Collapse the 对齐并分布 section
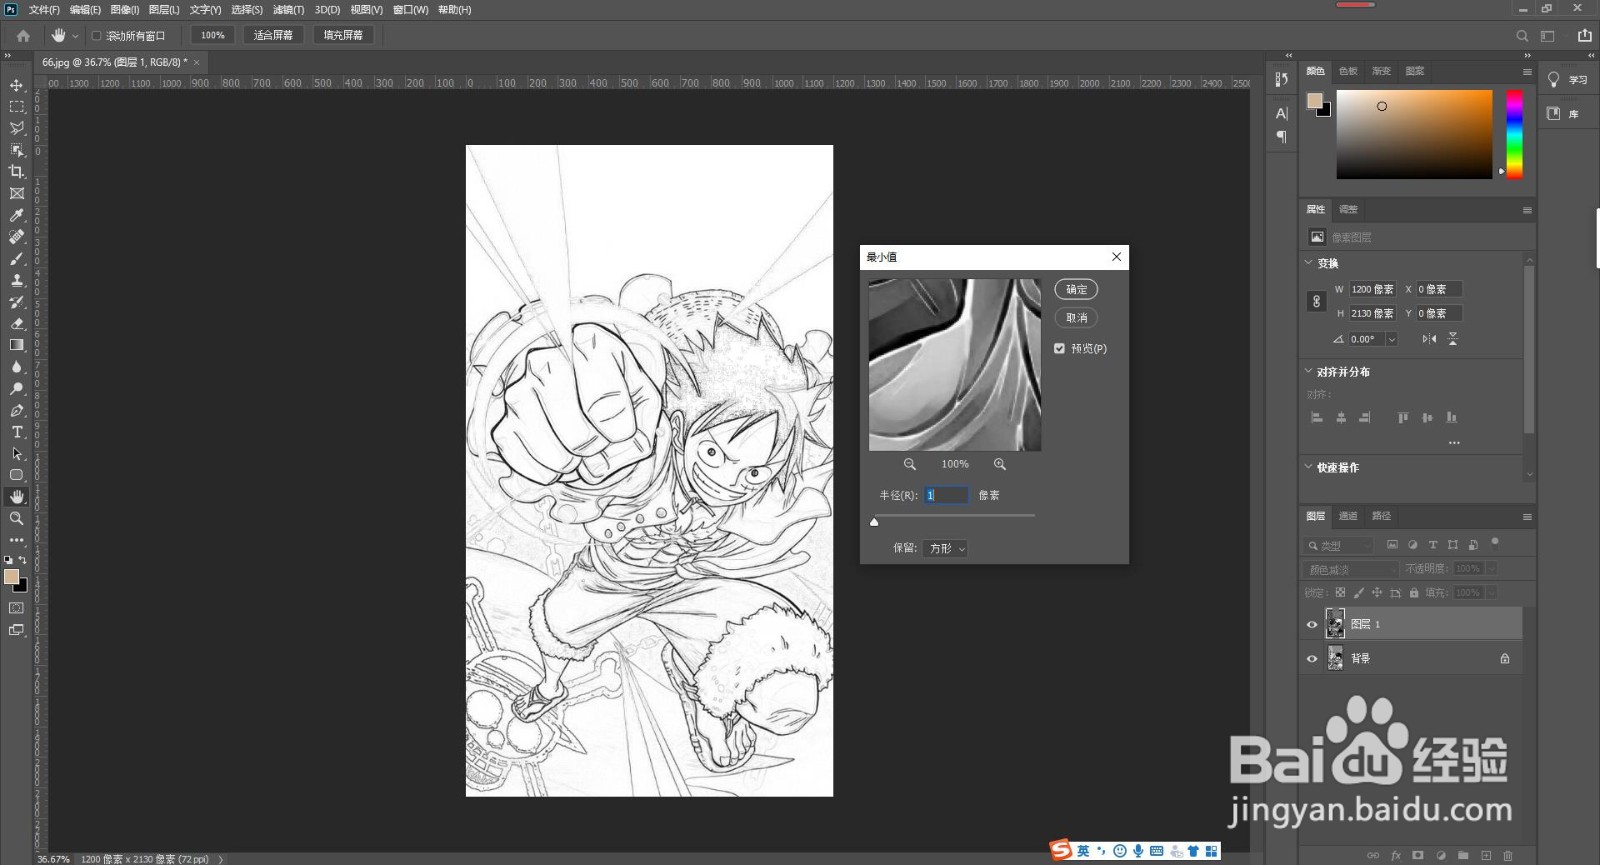Image resolution: width=1600 pixels, height=865 pixels. (x=1308, y=371)
